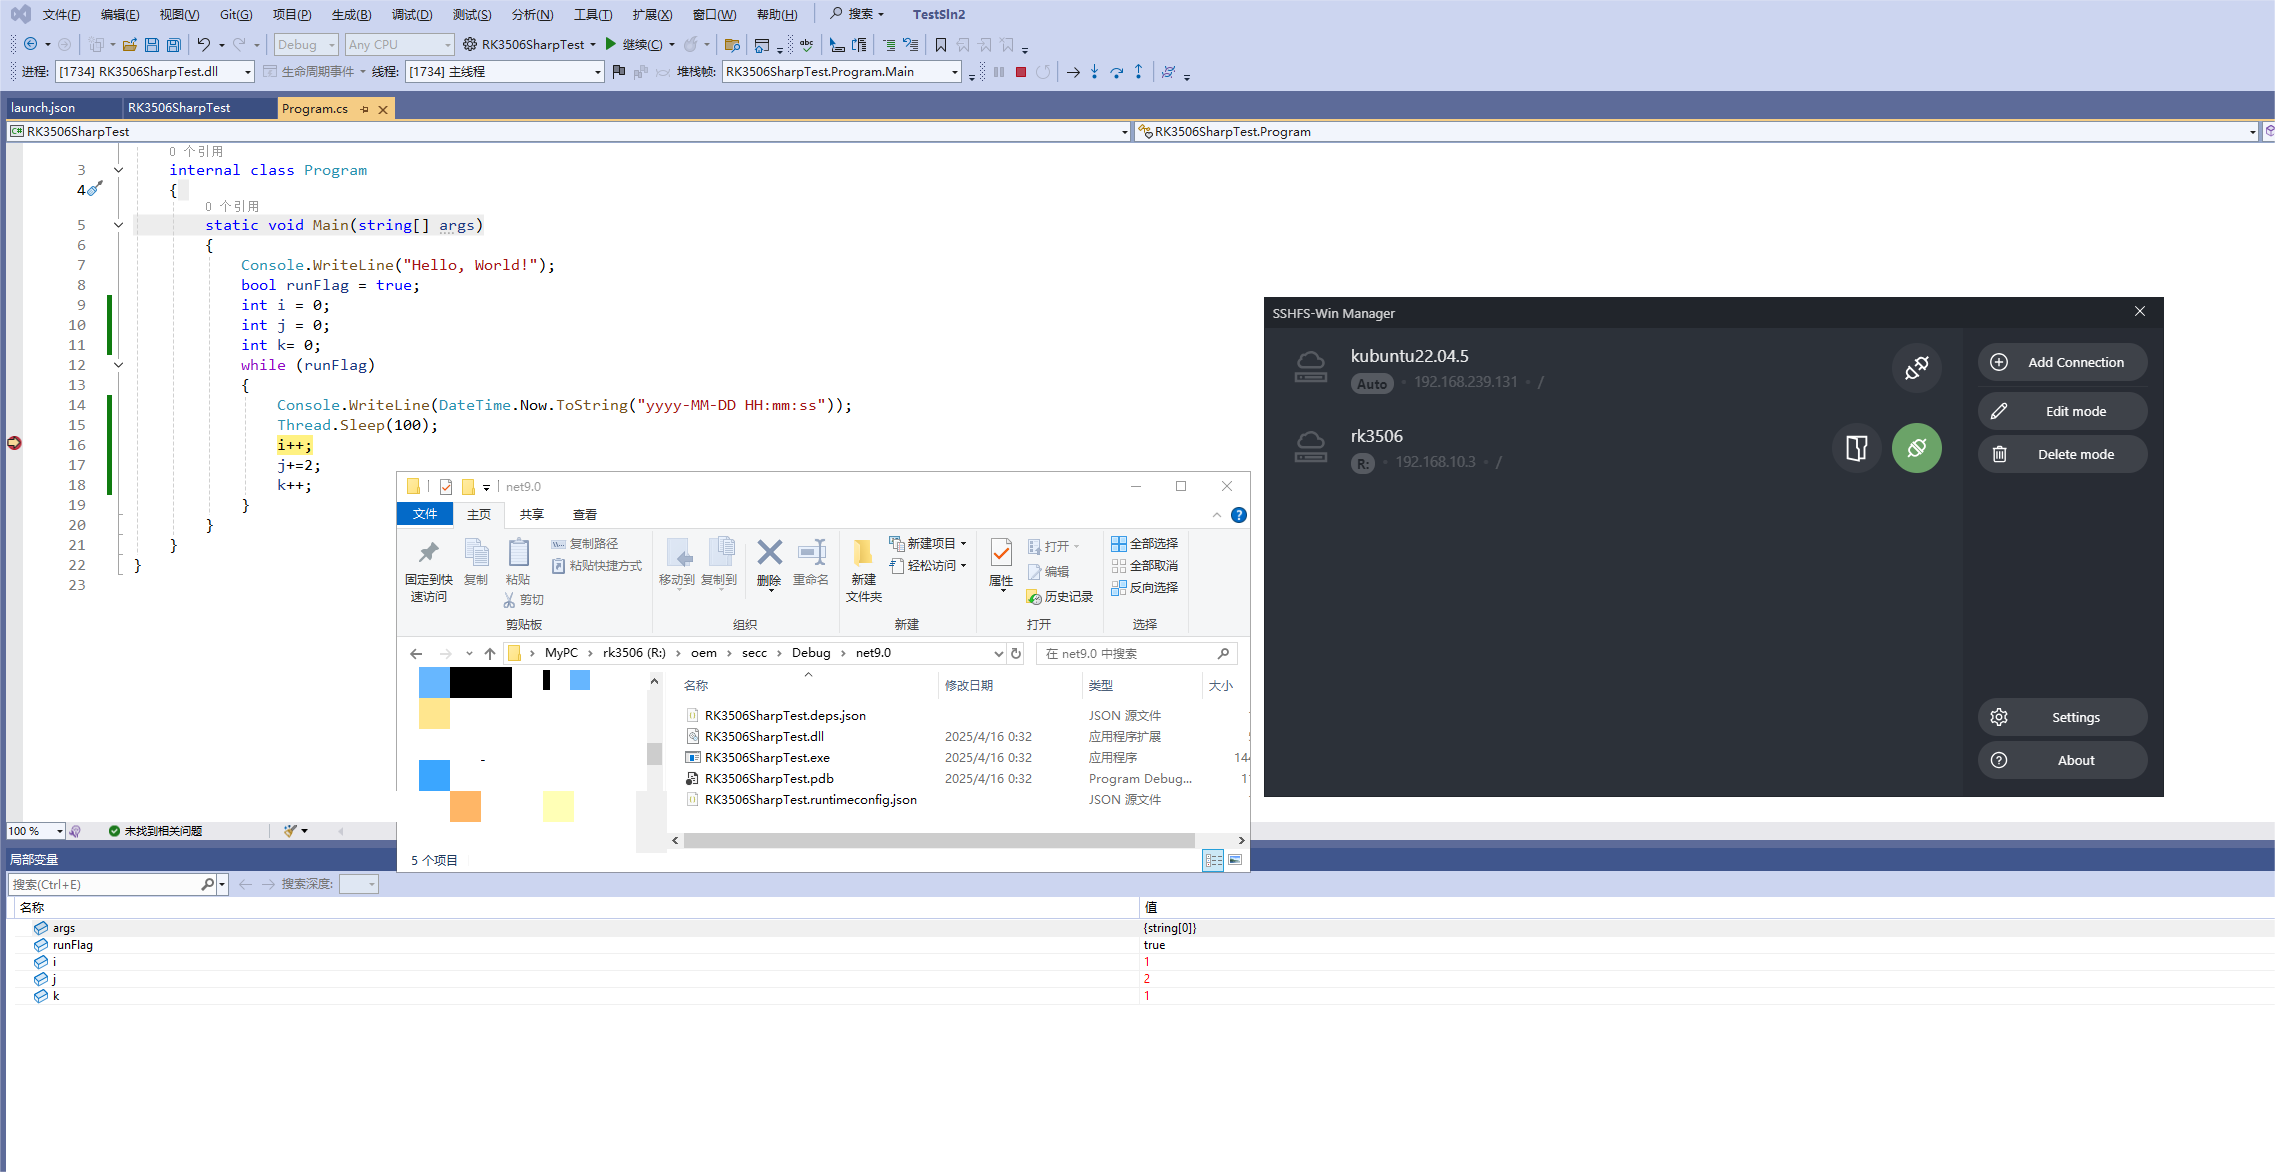
Task: Click the green rk3506 connect button
Action: point(1915,448)
